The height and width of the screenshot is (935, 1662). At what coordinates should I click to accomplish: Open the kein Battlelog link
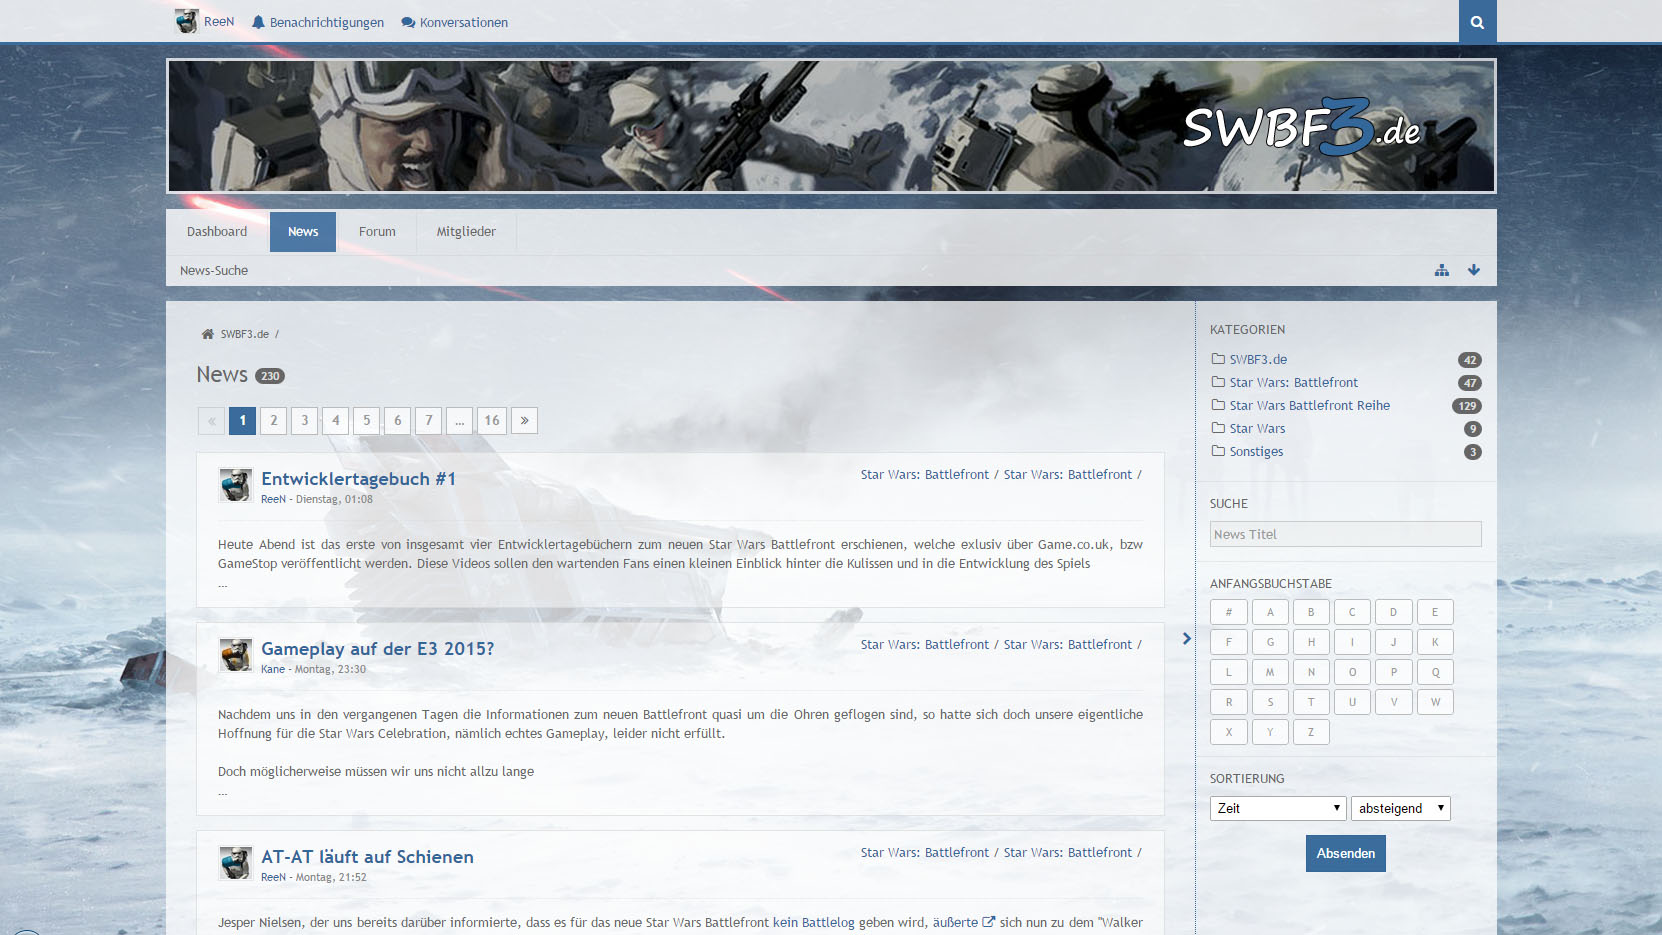pos(814,922)
